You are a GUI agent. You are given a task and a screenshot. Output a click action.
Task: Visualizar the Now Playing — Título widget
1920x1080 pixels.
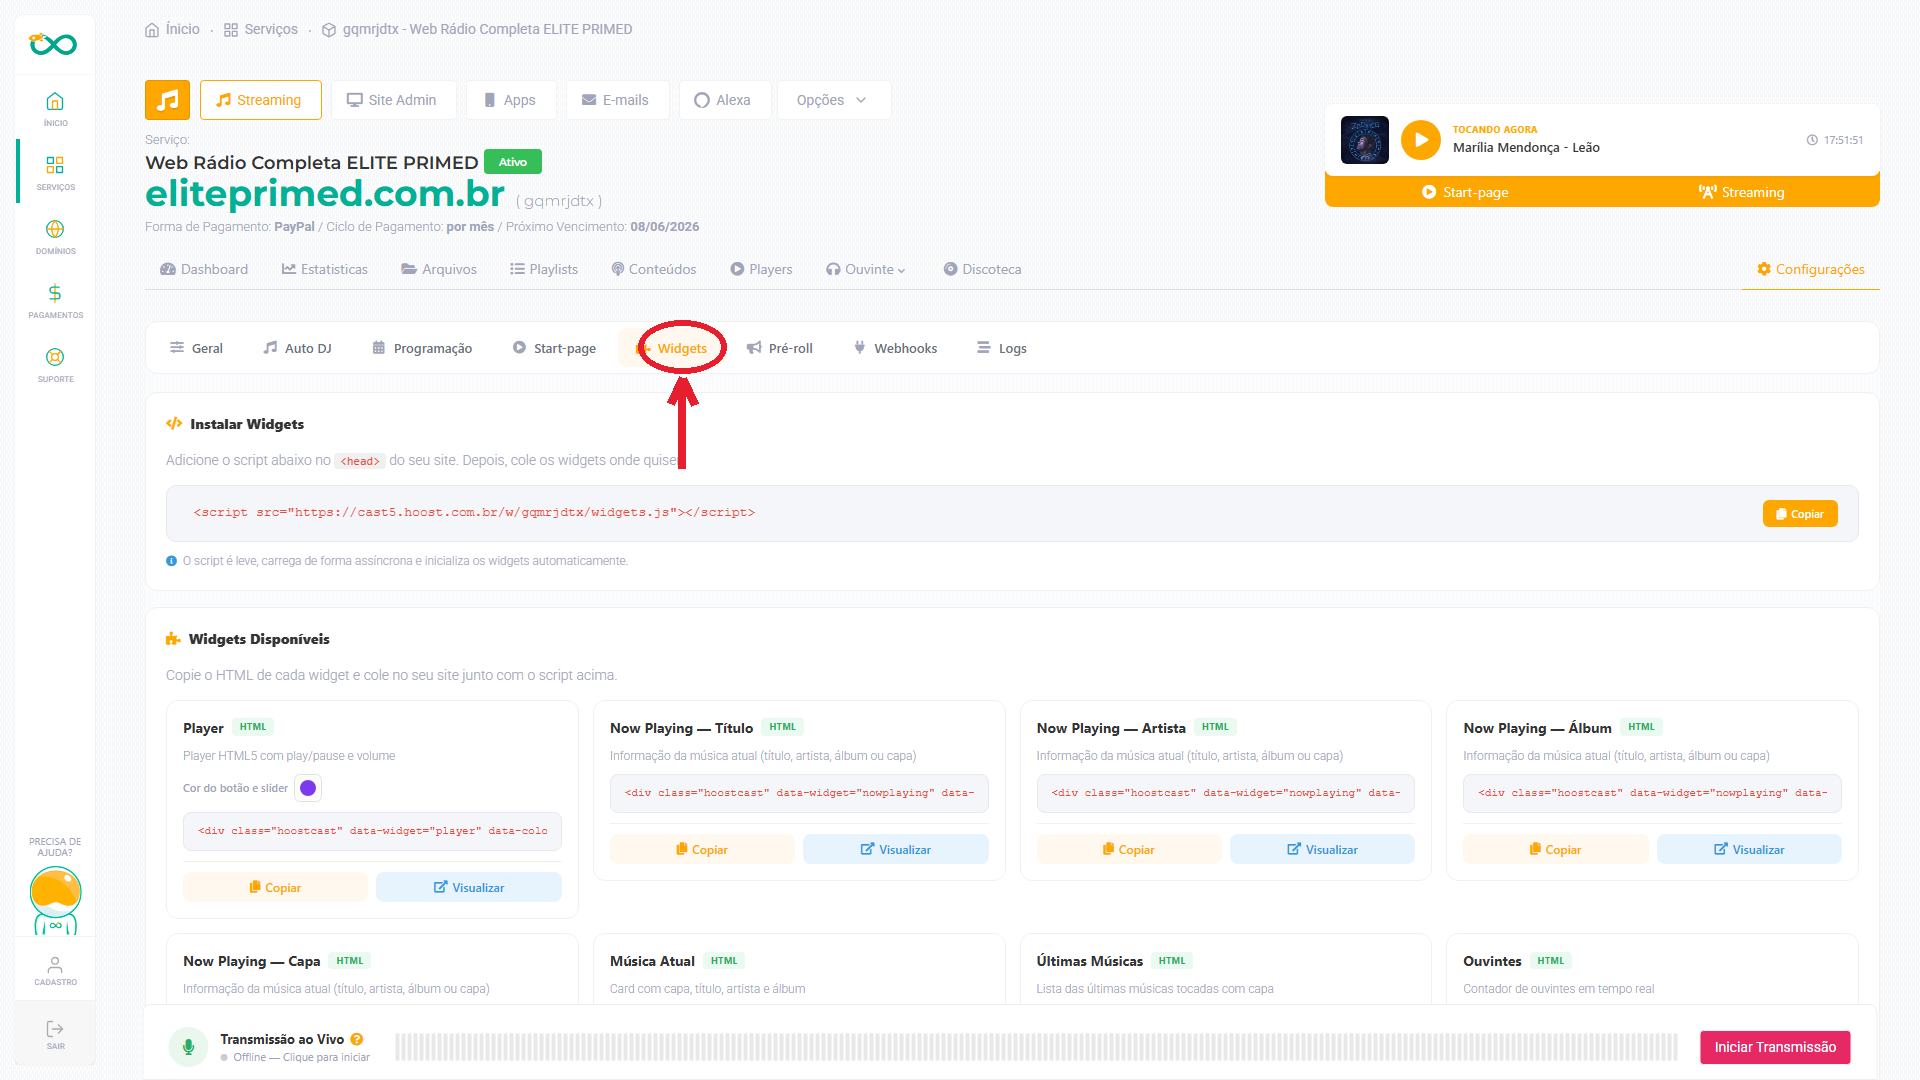[896, 849]
